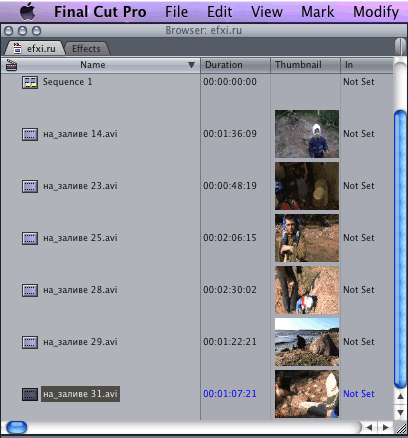The image size is (408, 438).
Task: Select the Sequence 1 icon
Action: [30, 82]
